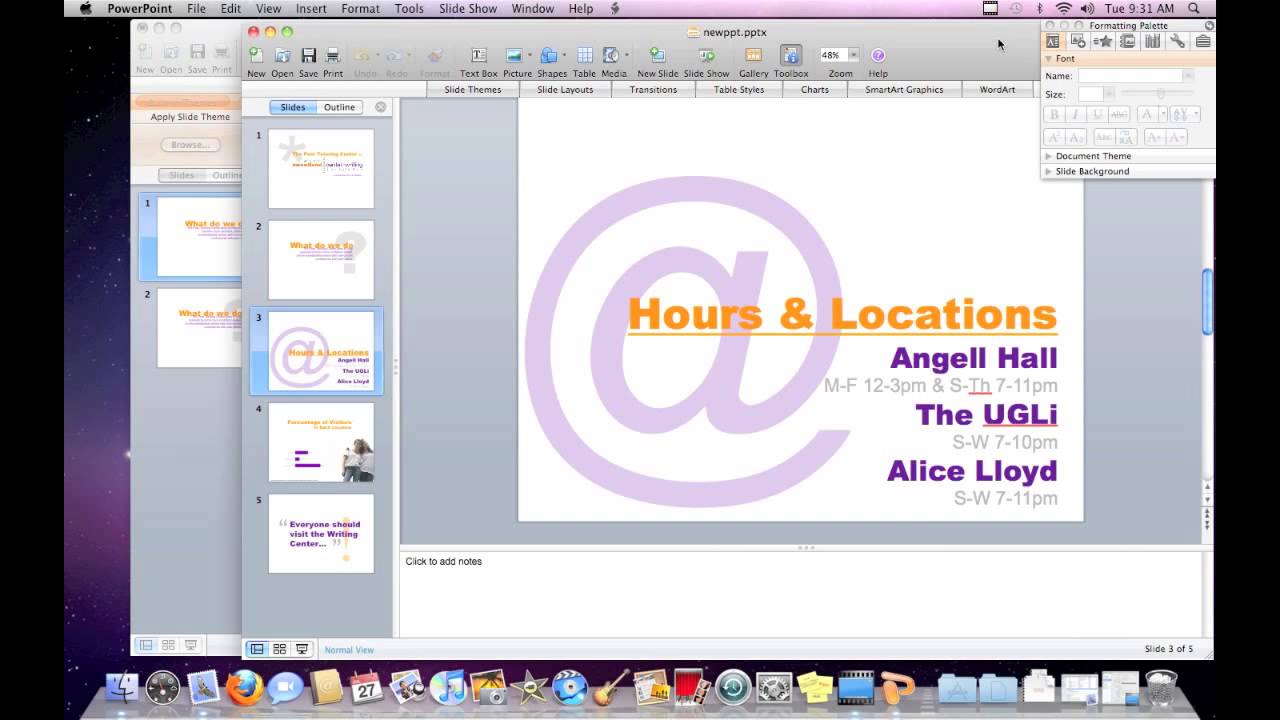Open the Zoom percentage dropdown
This screenshot has height=720, width=1280.
pyautogui.click(x=854, y=55)
